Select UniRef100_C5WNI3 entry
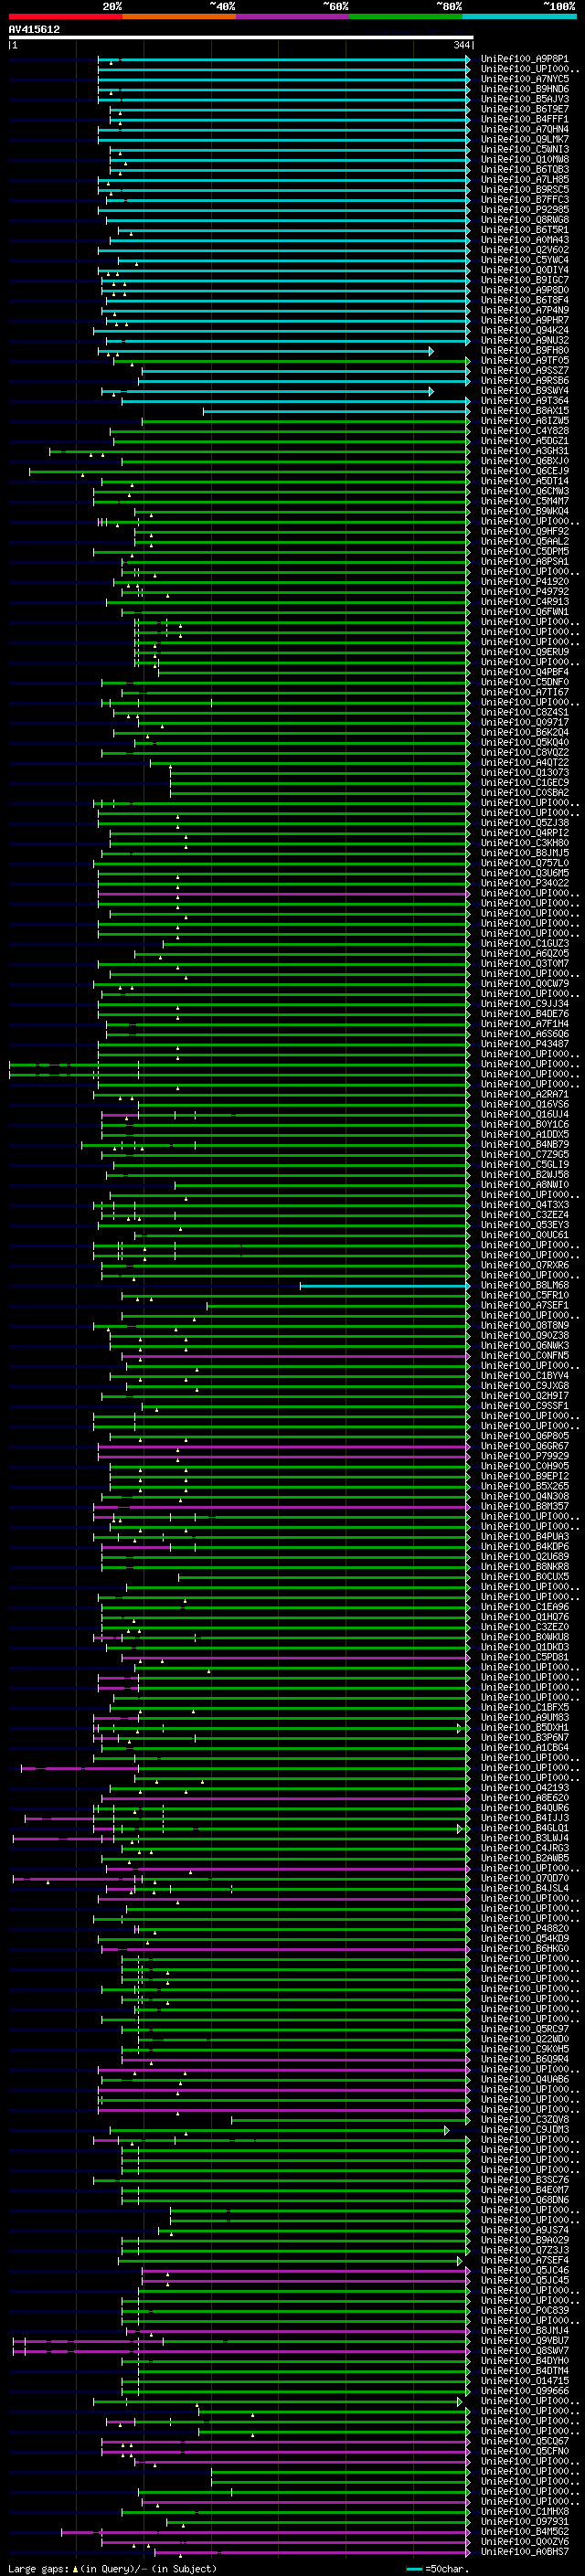 pyautogui.click(x=525, y=149)
